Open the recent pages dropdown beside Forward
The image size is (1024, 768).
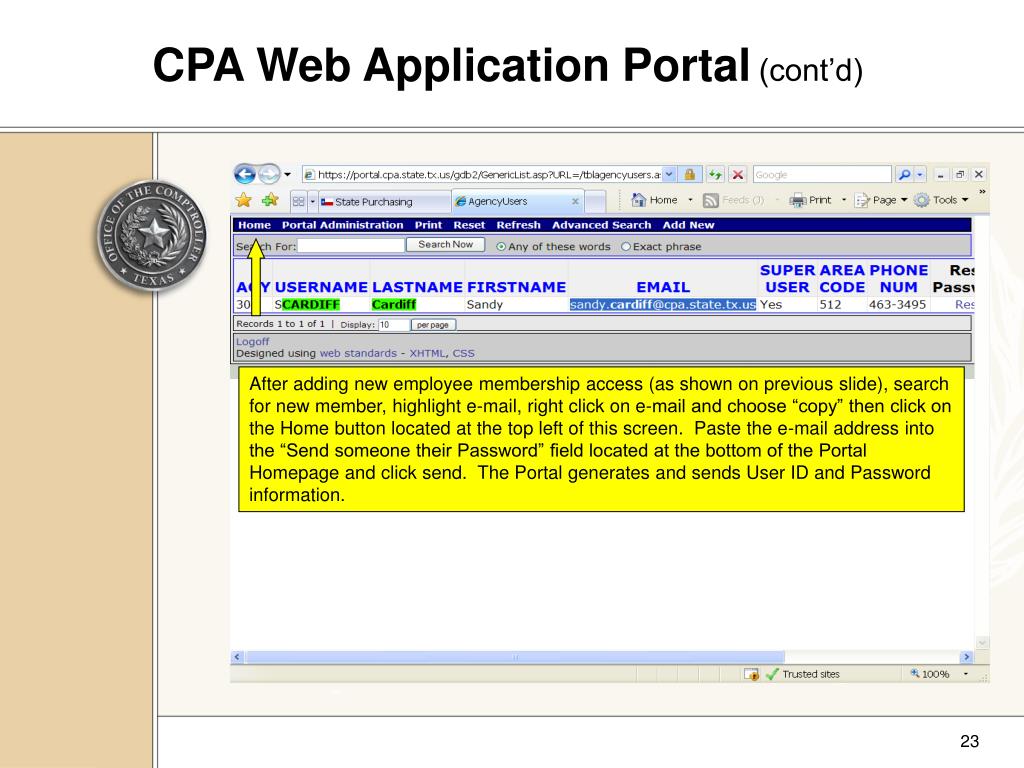pos(287,175)
